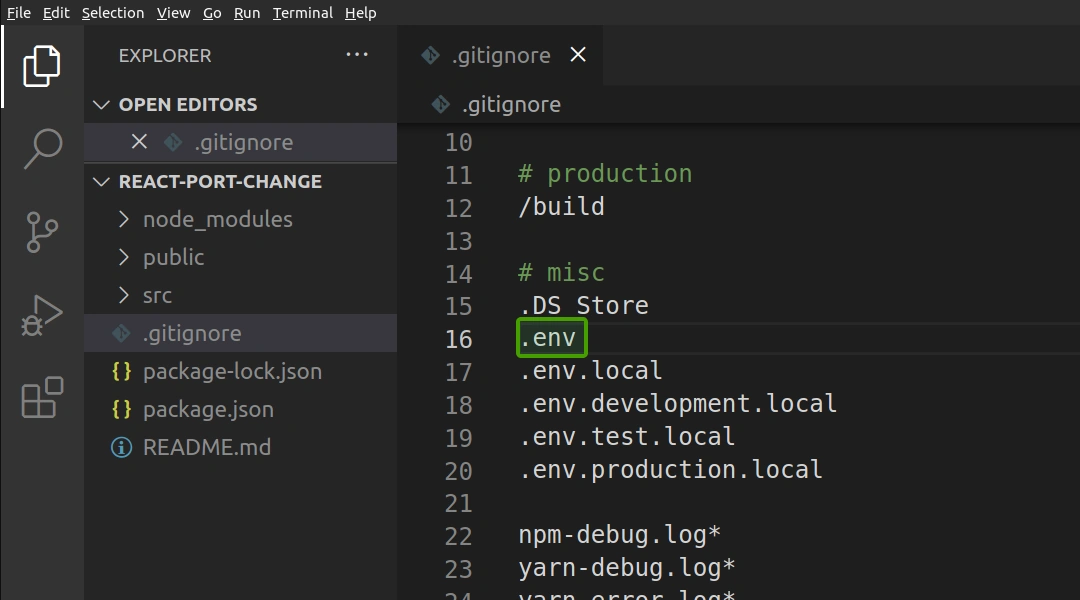Close .gitignore in Open Editors list
The image size is (1080, 600).
coord(139,142)
